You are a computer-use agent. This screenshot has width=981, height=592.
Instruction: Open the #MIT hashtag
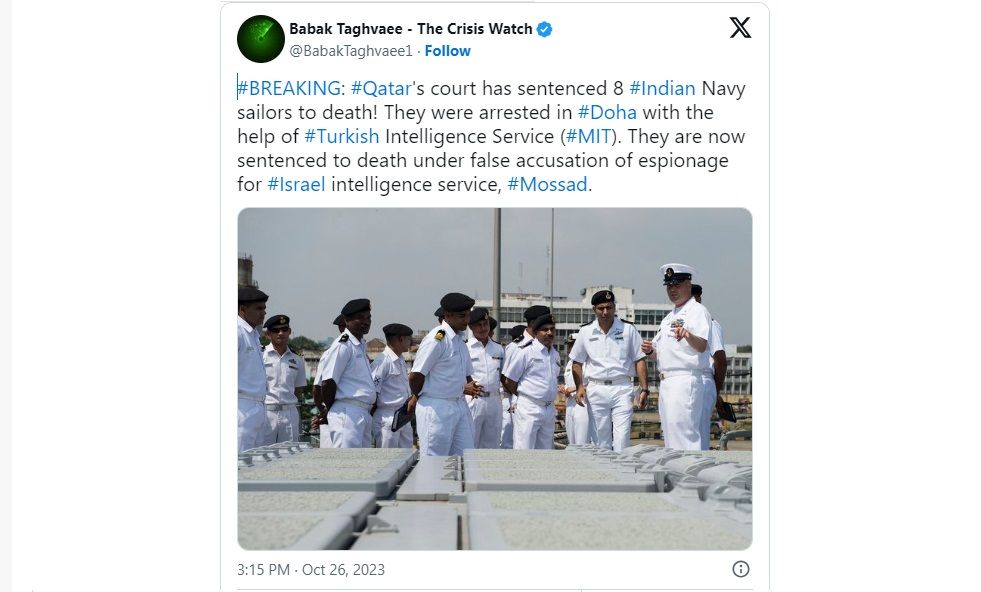pos(588,136)
